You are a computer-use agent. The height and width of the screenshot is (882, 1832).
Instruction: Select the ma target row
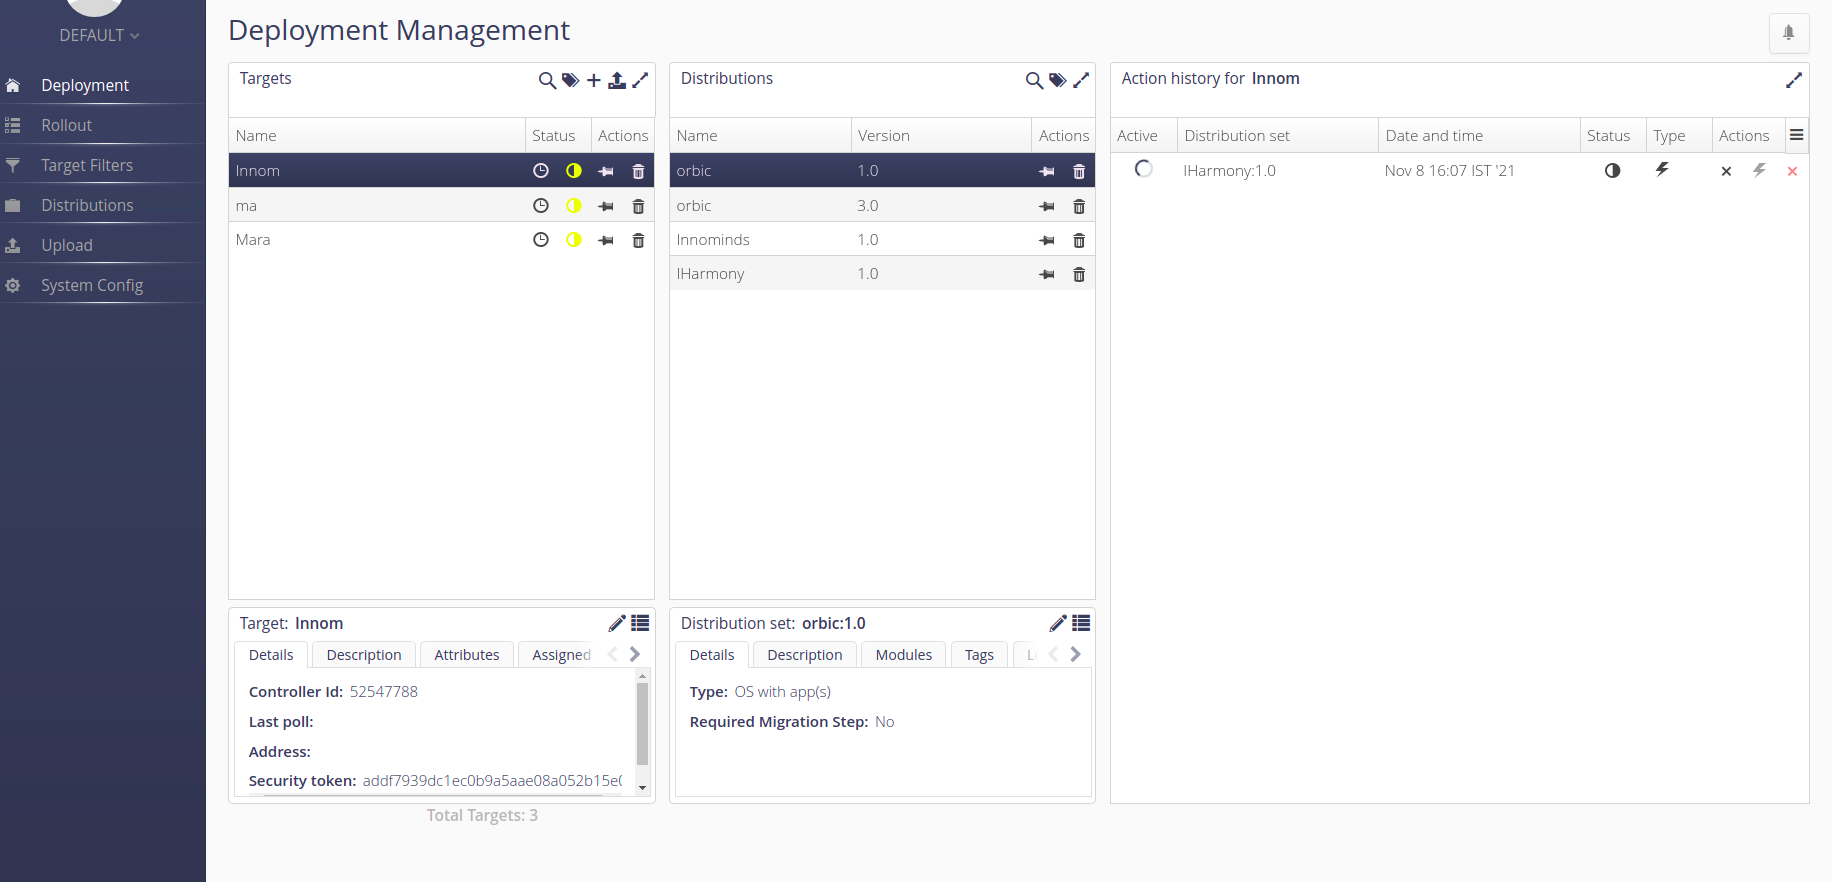[x=441, y=206]
